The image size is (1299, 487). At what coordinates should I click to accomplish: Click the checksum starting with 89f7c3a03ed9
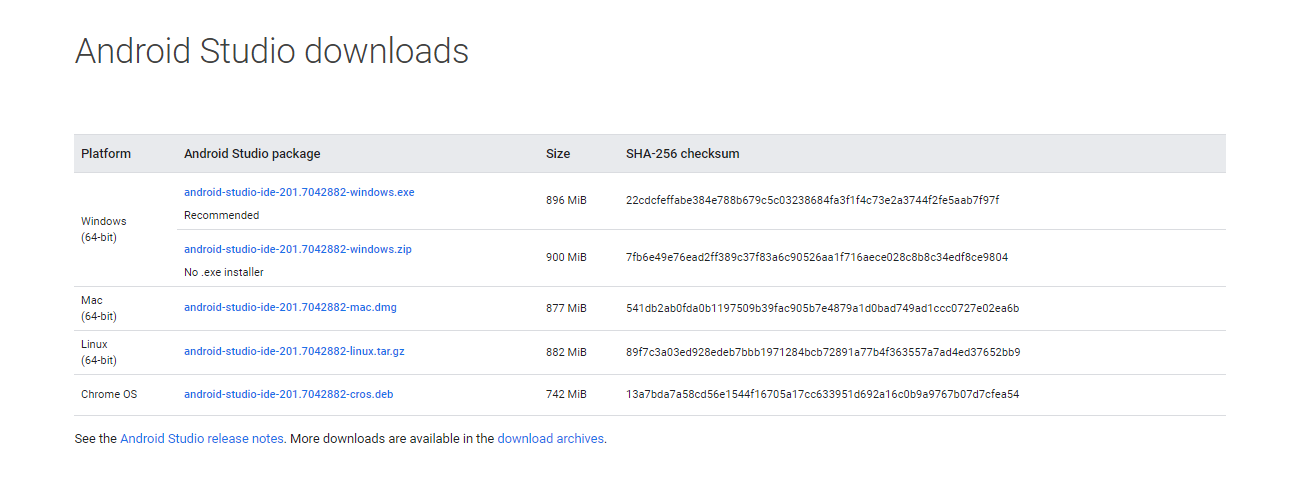[823, 352]
